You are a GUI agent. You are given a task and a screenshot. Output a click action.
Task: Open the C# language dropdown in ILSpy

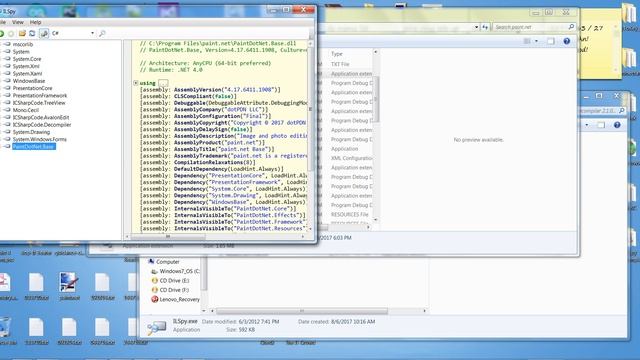73,33
